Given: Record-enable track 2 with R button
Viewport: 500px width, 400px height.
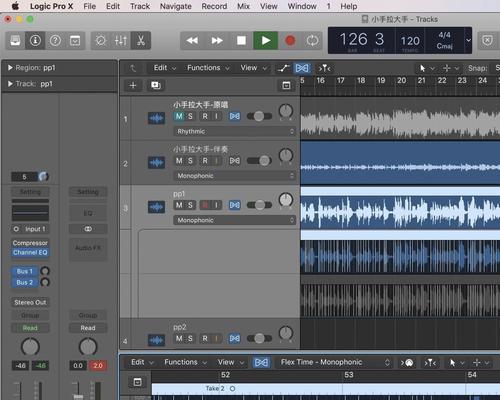Looking at the screenshot, I should click(205, 161).
